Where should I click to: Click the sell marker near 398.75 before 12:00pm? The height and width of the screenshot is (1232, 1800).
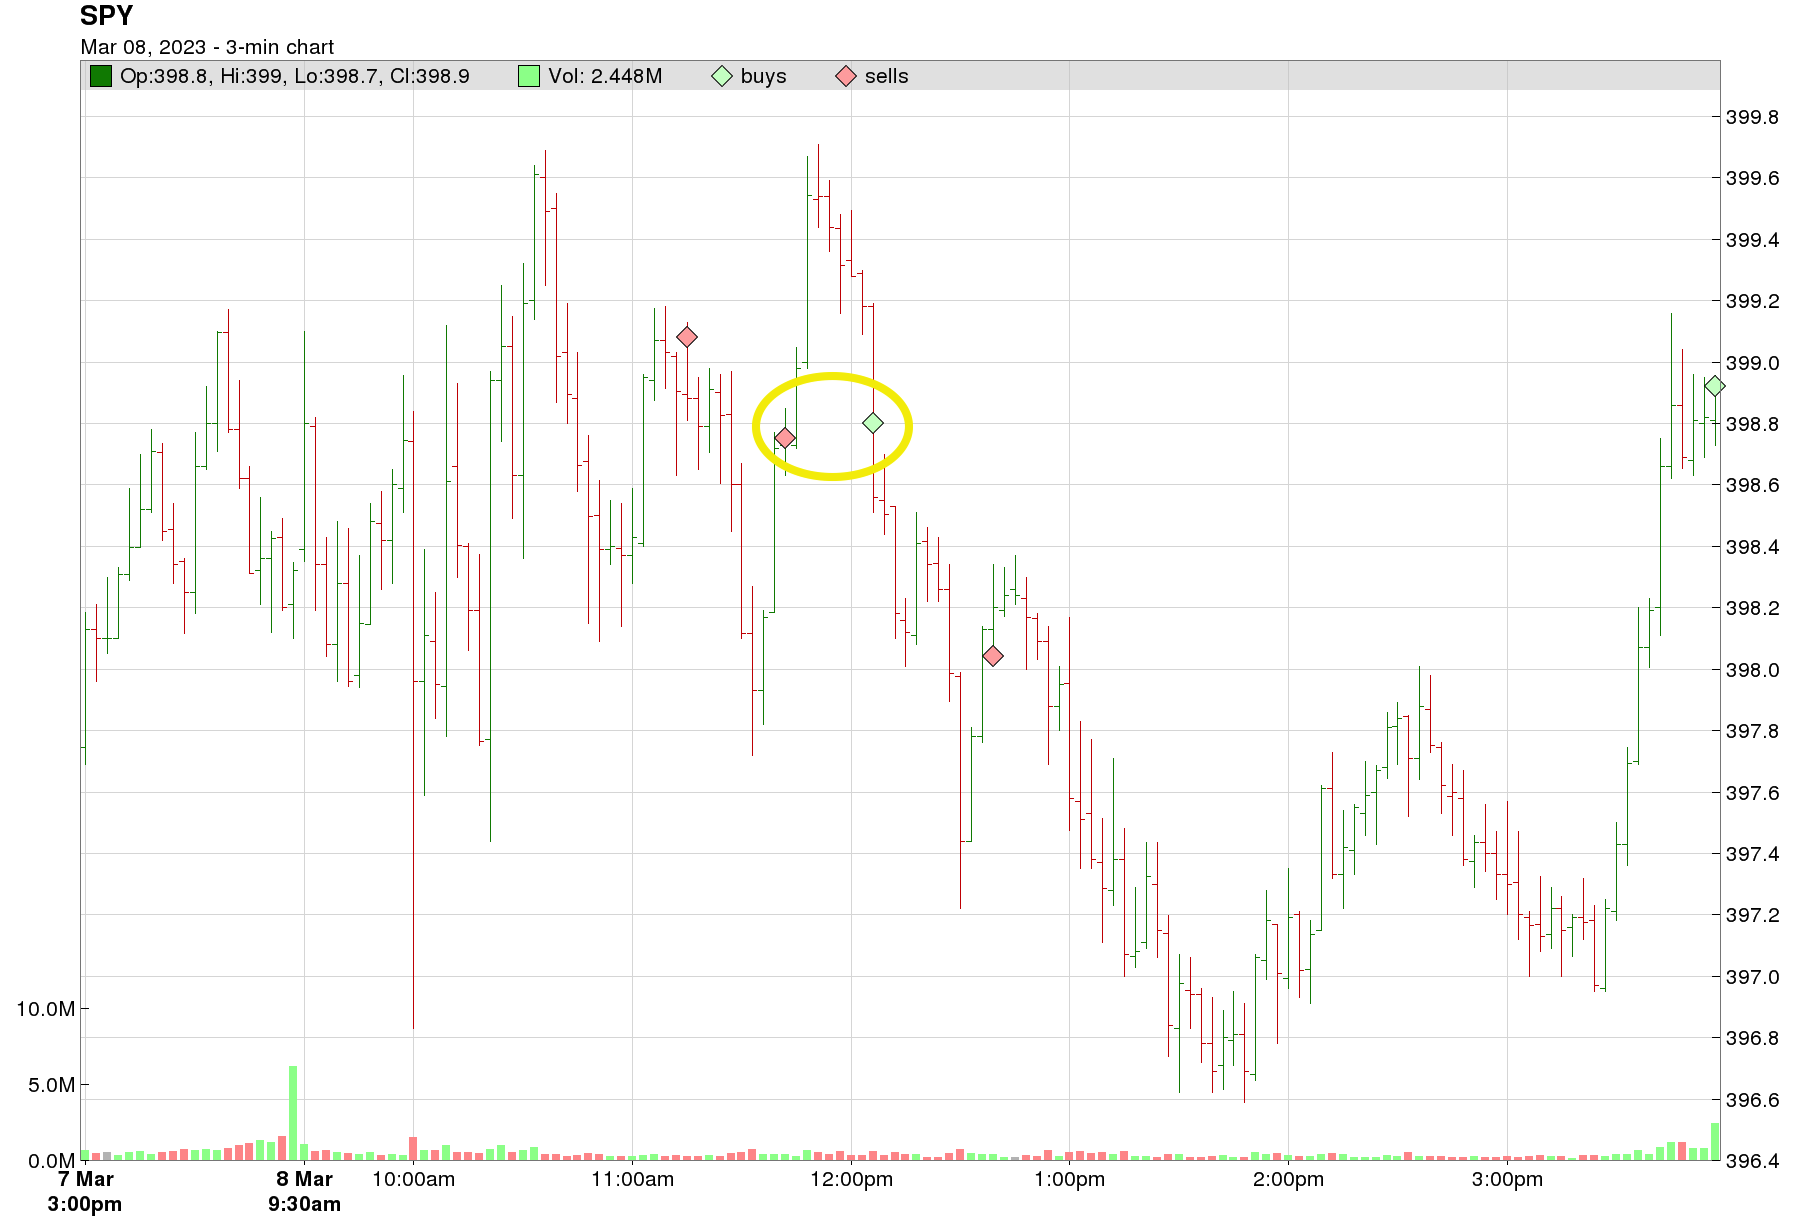point(785,438)
